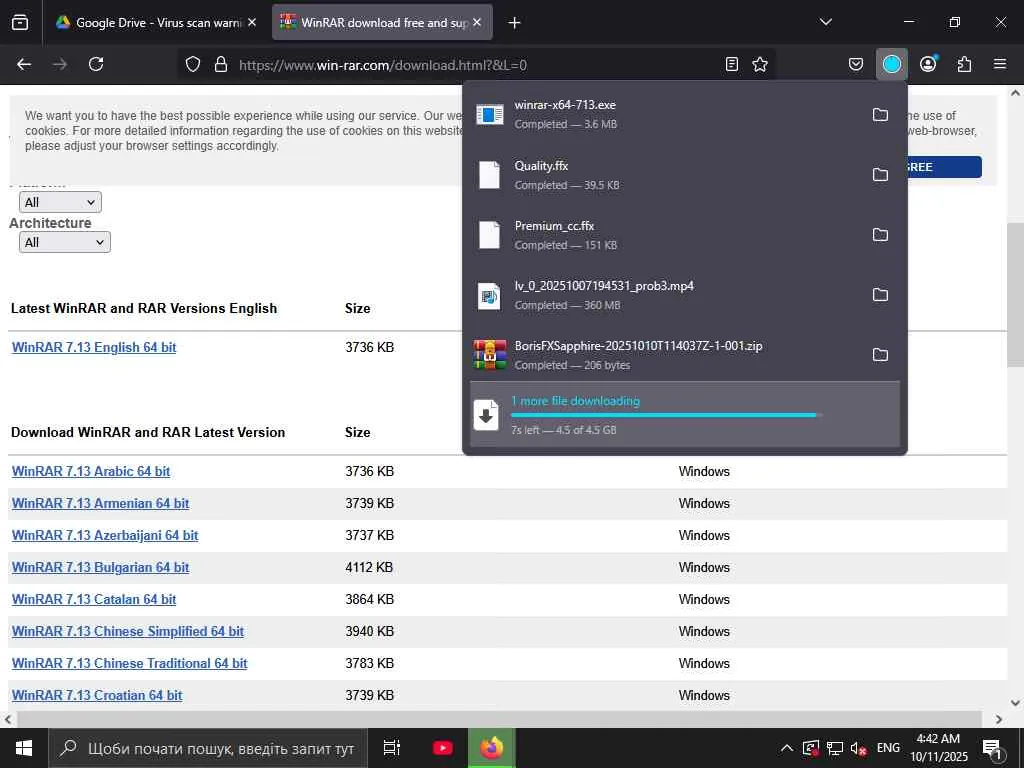Image resolution: width=1024 pixels, height=768 pixels.
Task: Click the page scroll-down arrow
Action: tap(1016, 703)
